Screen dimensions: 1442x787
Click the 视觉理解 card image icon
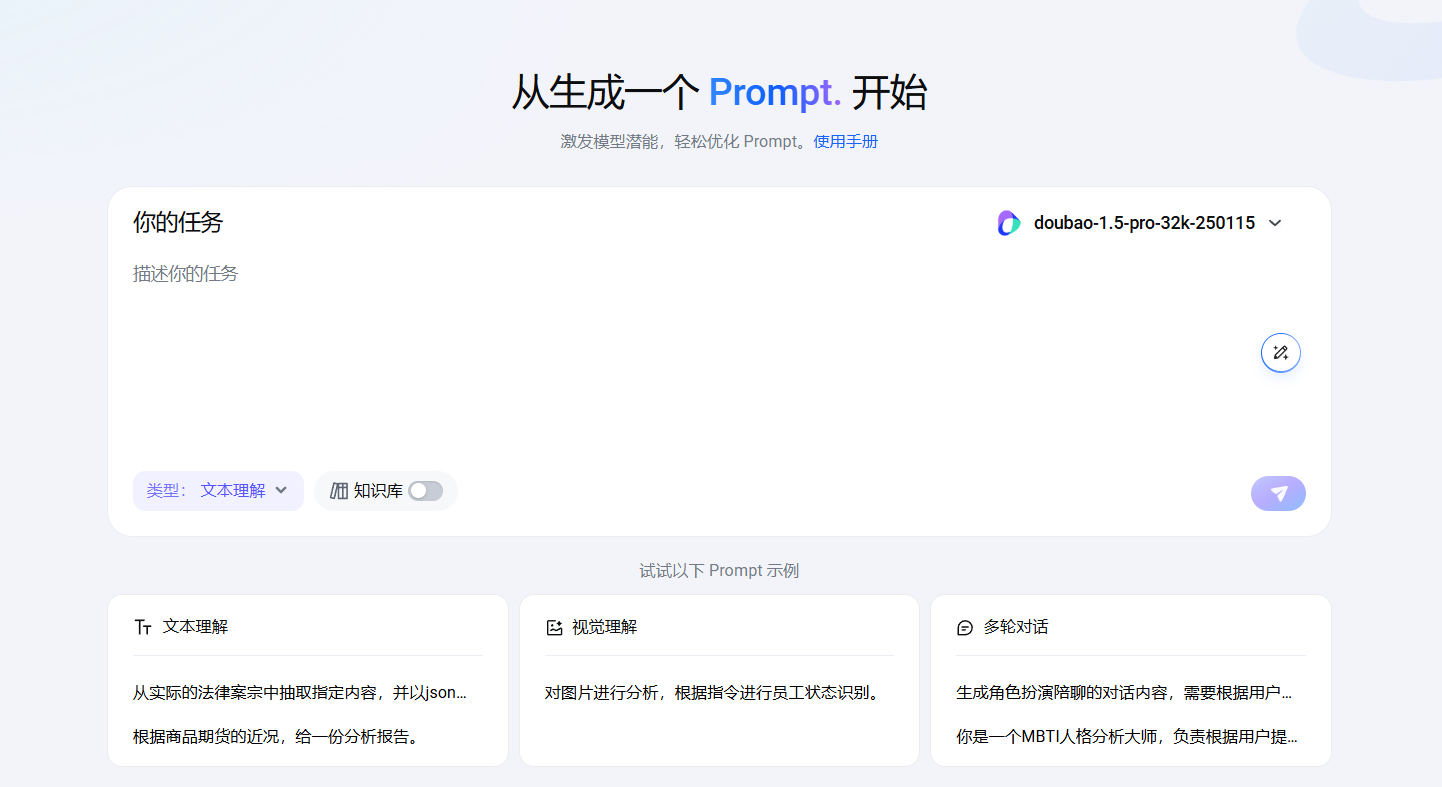(554, 628)
